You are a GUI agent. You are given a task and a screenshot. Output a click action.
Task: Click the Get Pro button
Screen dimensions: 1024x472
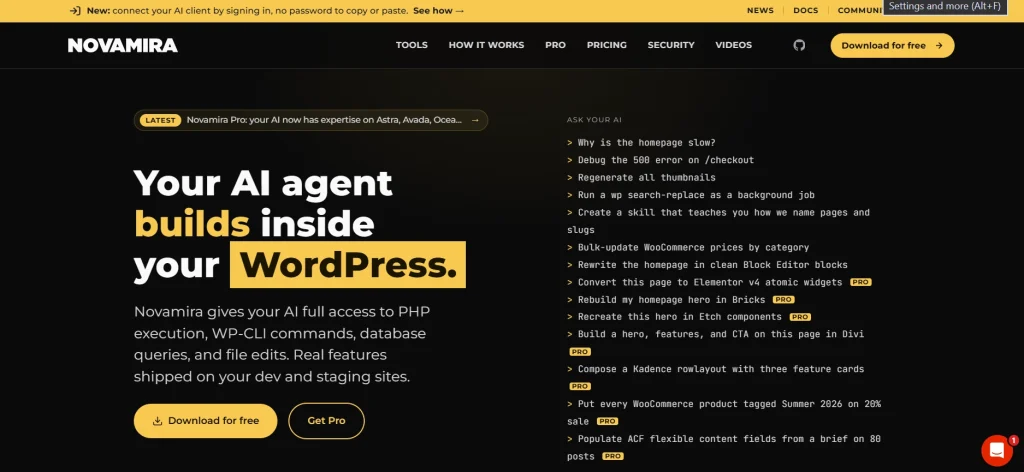327,420
